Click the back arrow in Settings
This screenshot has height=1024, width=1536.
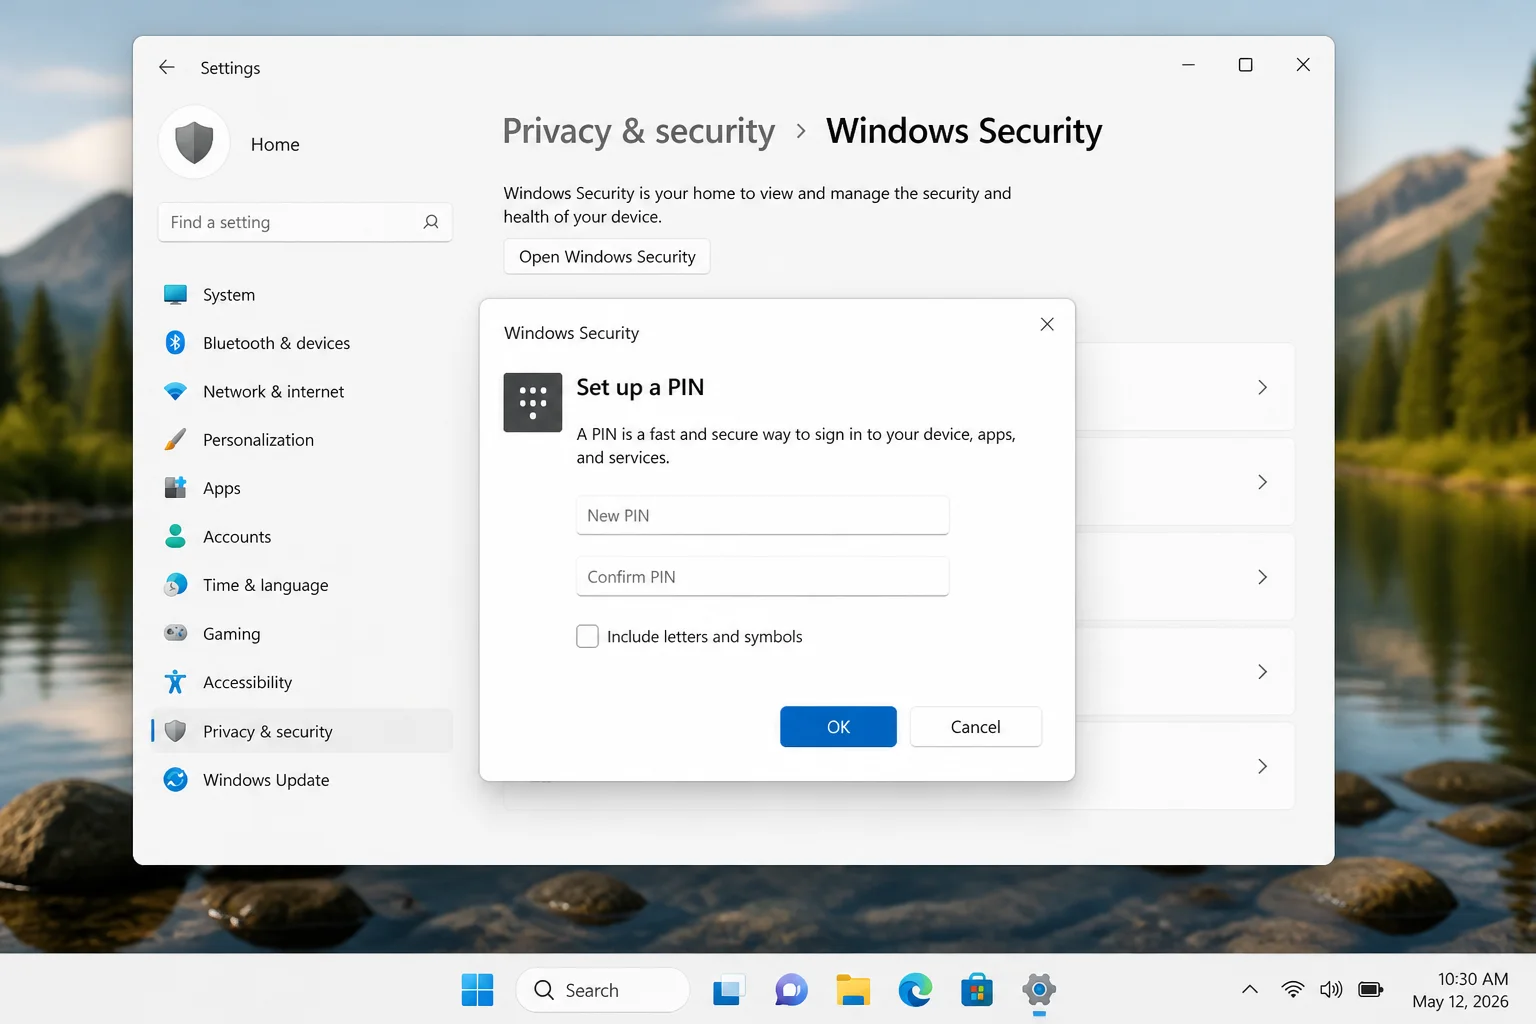[167, 67]
